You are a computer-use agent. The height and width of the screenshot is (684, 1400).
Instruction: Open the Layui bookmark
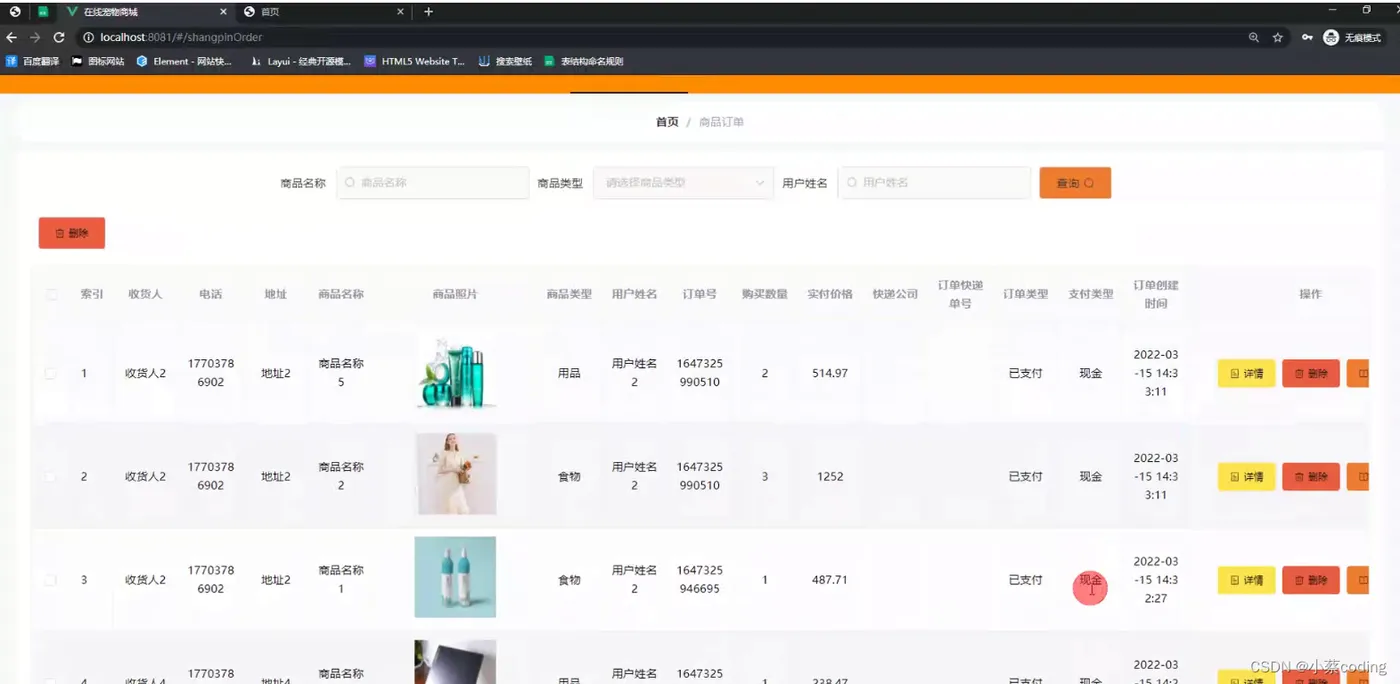pos(300,61)
